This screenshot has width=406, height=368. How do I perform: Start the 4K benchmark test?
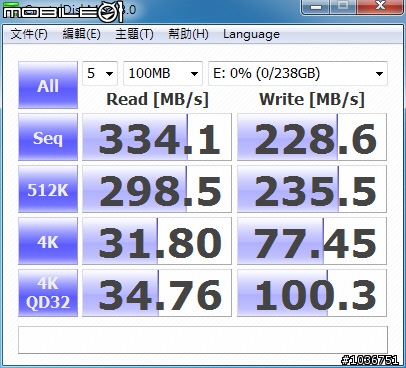tap(48, 241)
